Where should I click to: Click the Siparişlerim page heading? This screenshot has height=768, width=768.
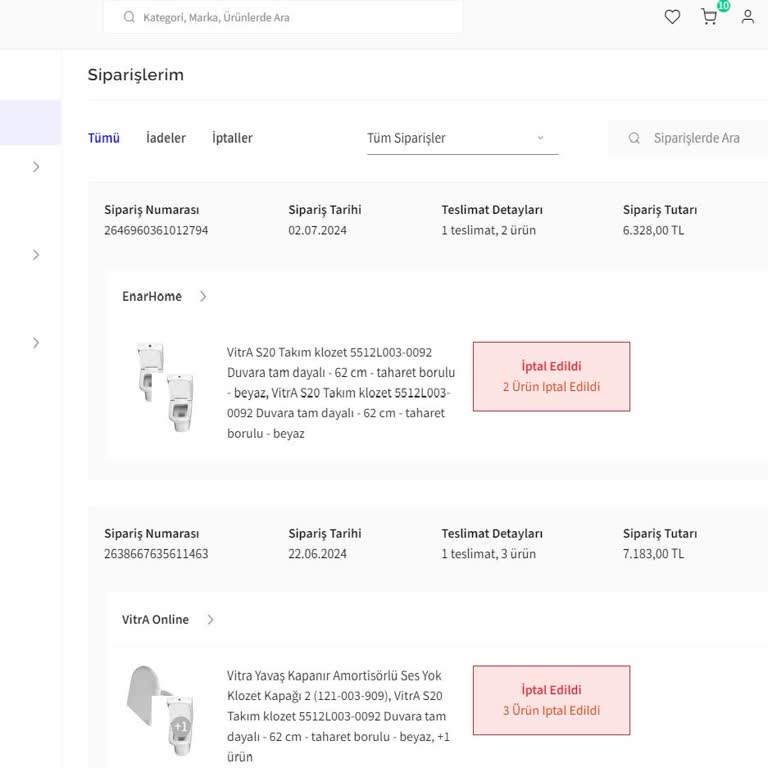136,75
